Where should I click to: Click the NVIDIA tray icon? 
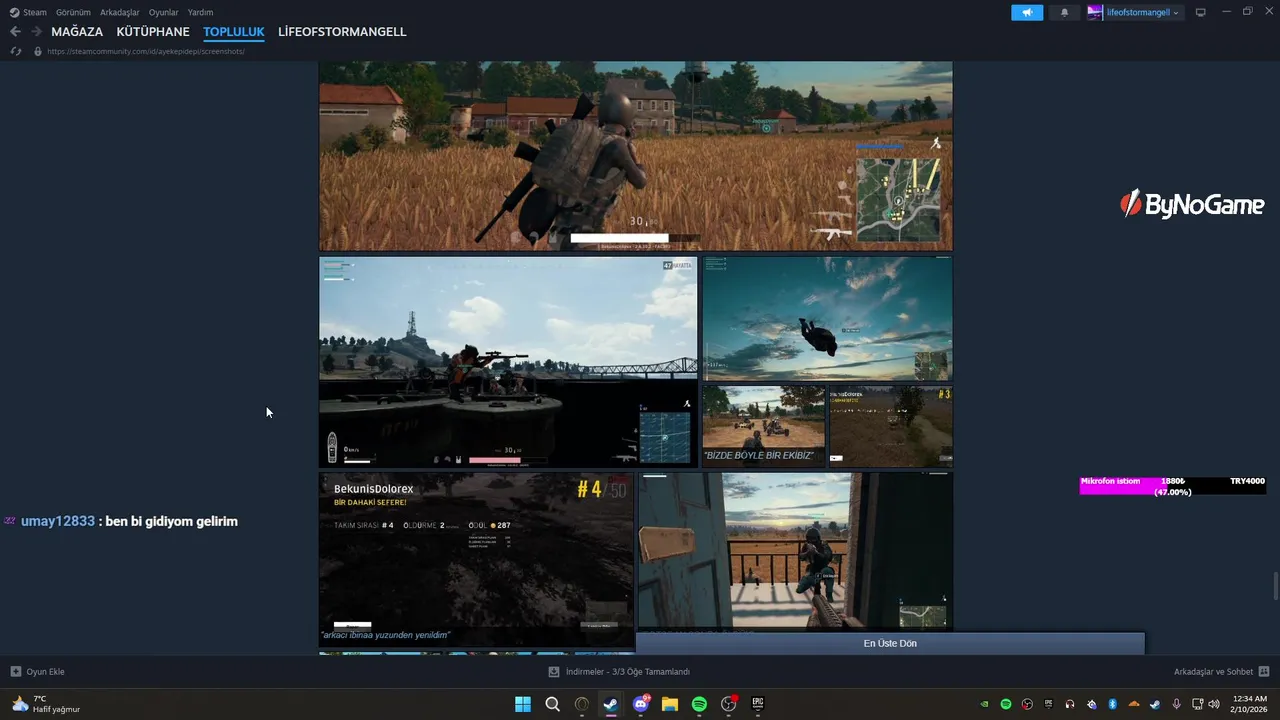(985, 704)
